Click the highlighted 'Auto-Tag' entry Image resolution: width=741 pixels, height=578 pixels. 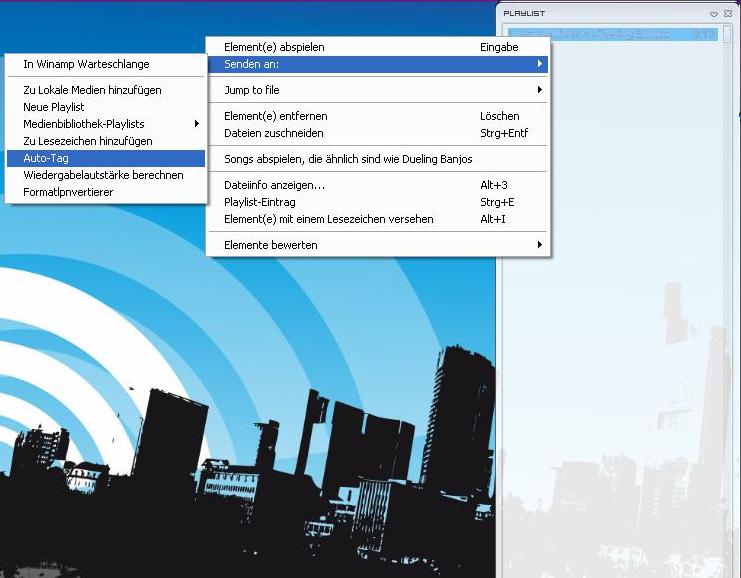point(106,158)
